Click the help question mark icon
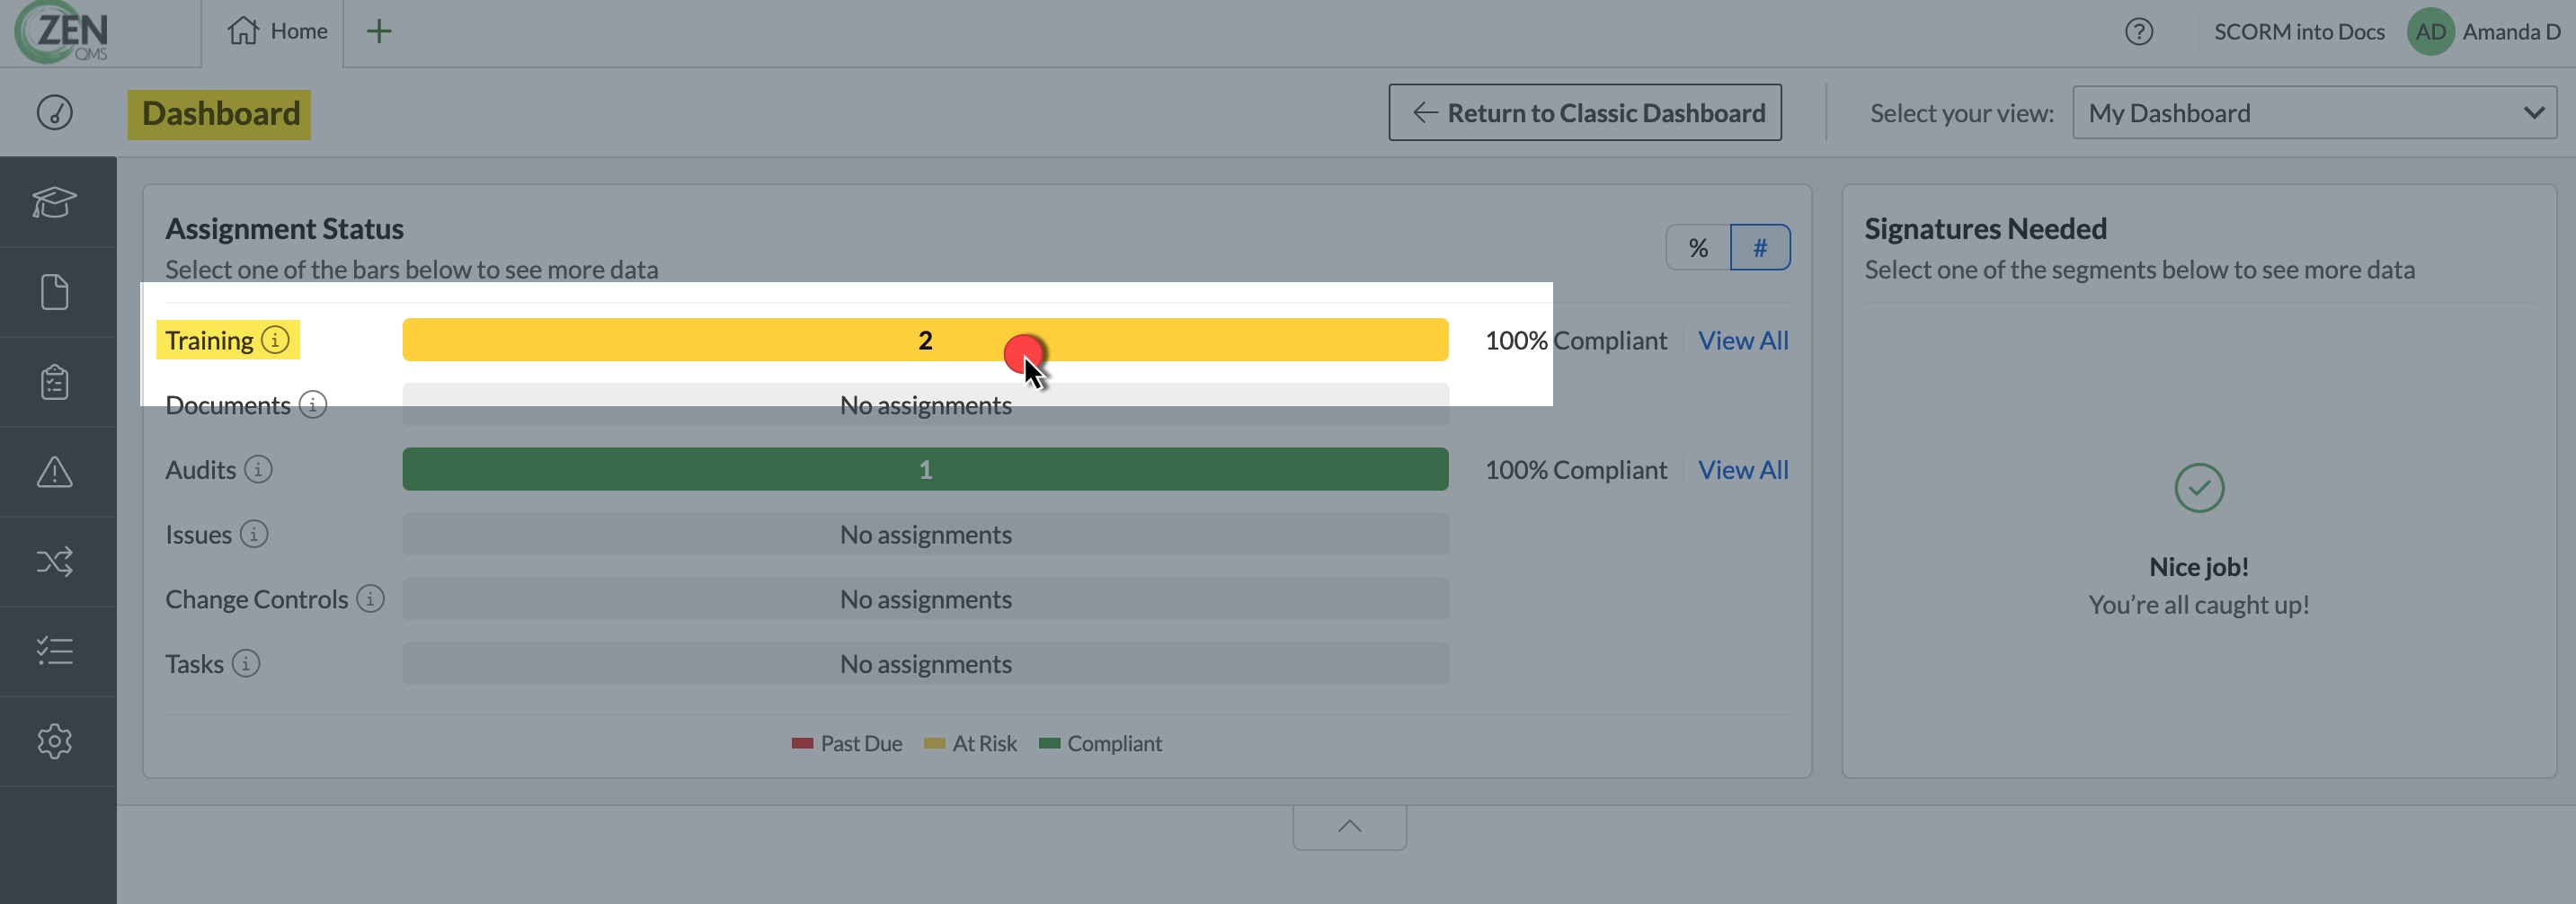 2139,32
